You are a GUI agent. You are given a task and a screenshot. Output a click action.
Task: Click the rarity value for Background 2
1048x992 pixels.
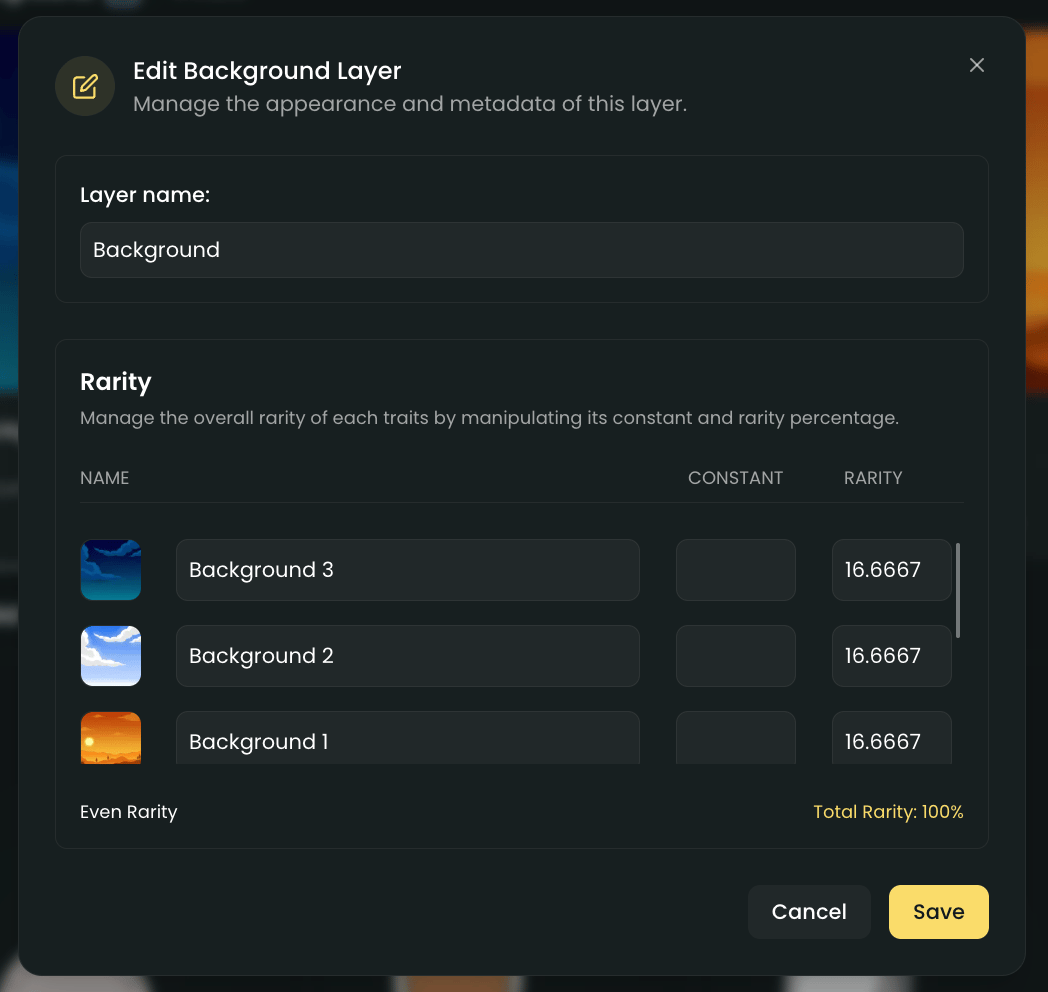[892, 656]
